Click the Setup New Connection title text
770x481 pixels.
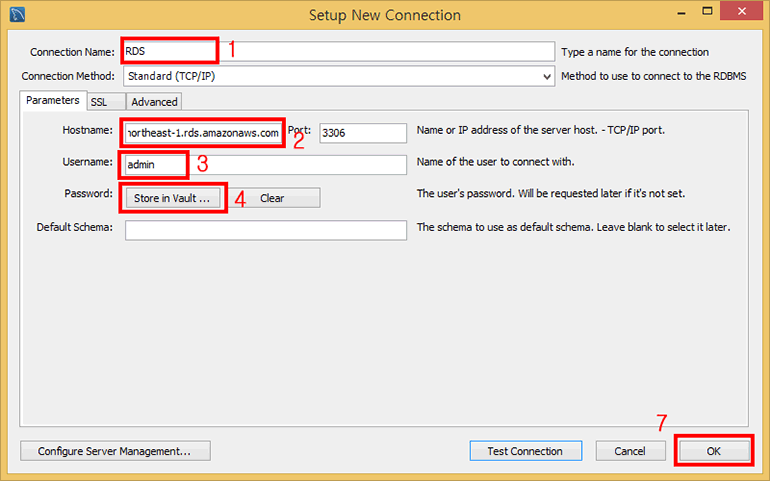(385, 15)
